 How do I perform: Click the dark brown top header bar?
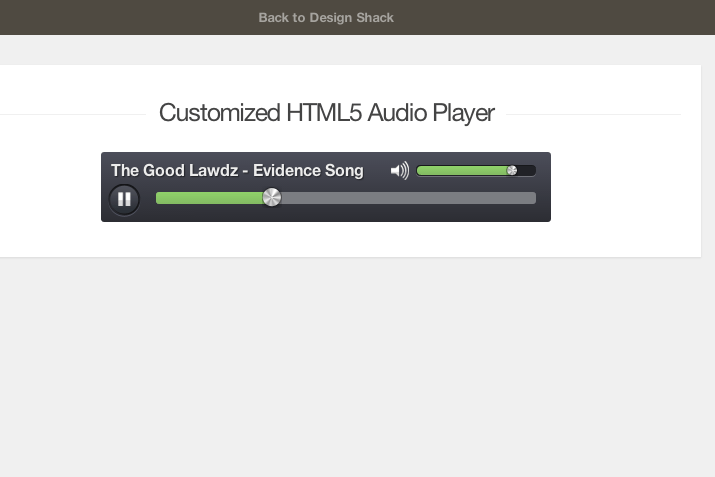(358, 17)
